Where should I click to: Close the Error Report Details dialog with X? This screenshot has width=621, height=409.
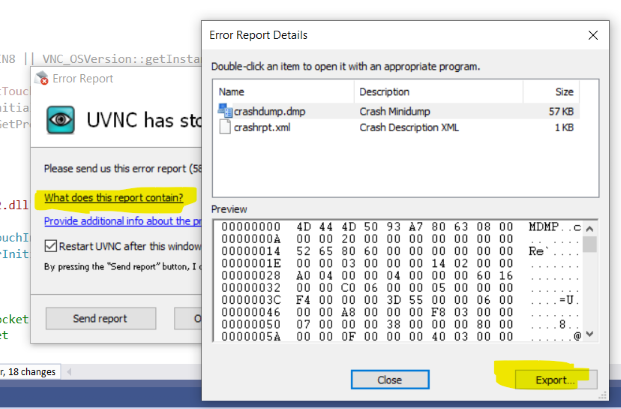[x=593, y=35]
